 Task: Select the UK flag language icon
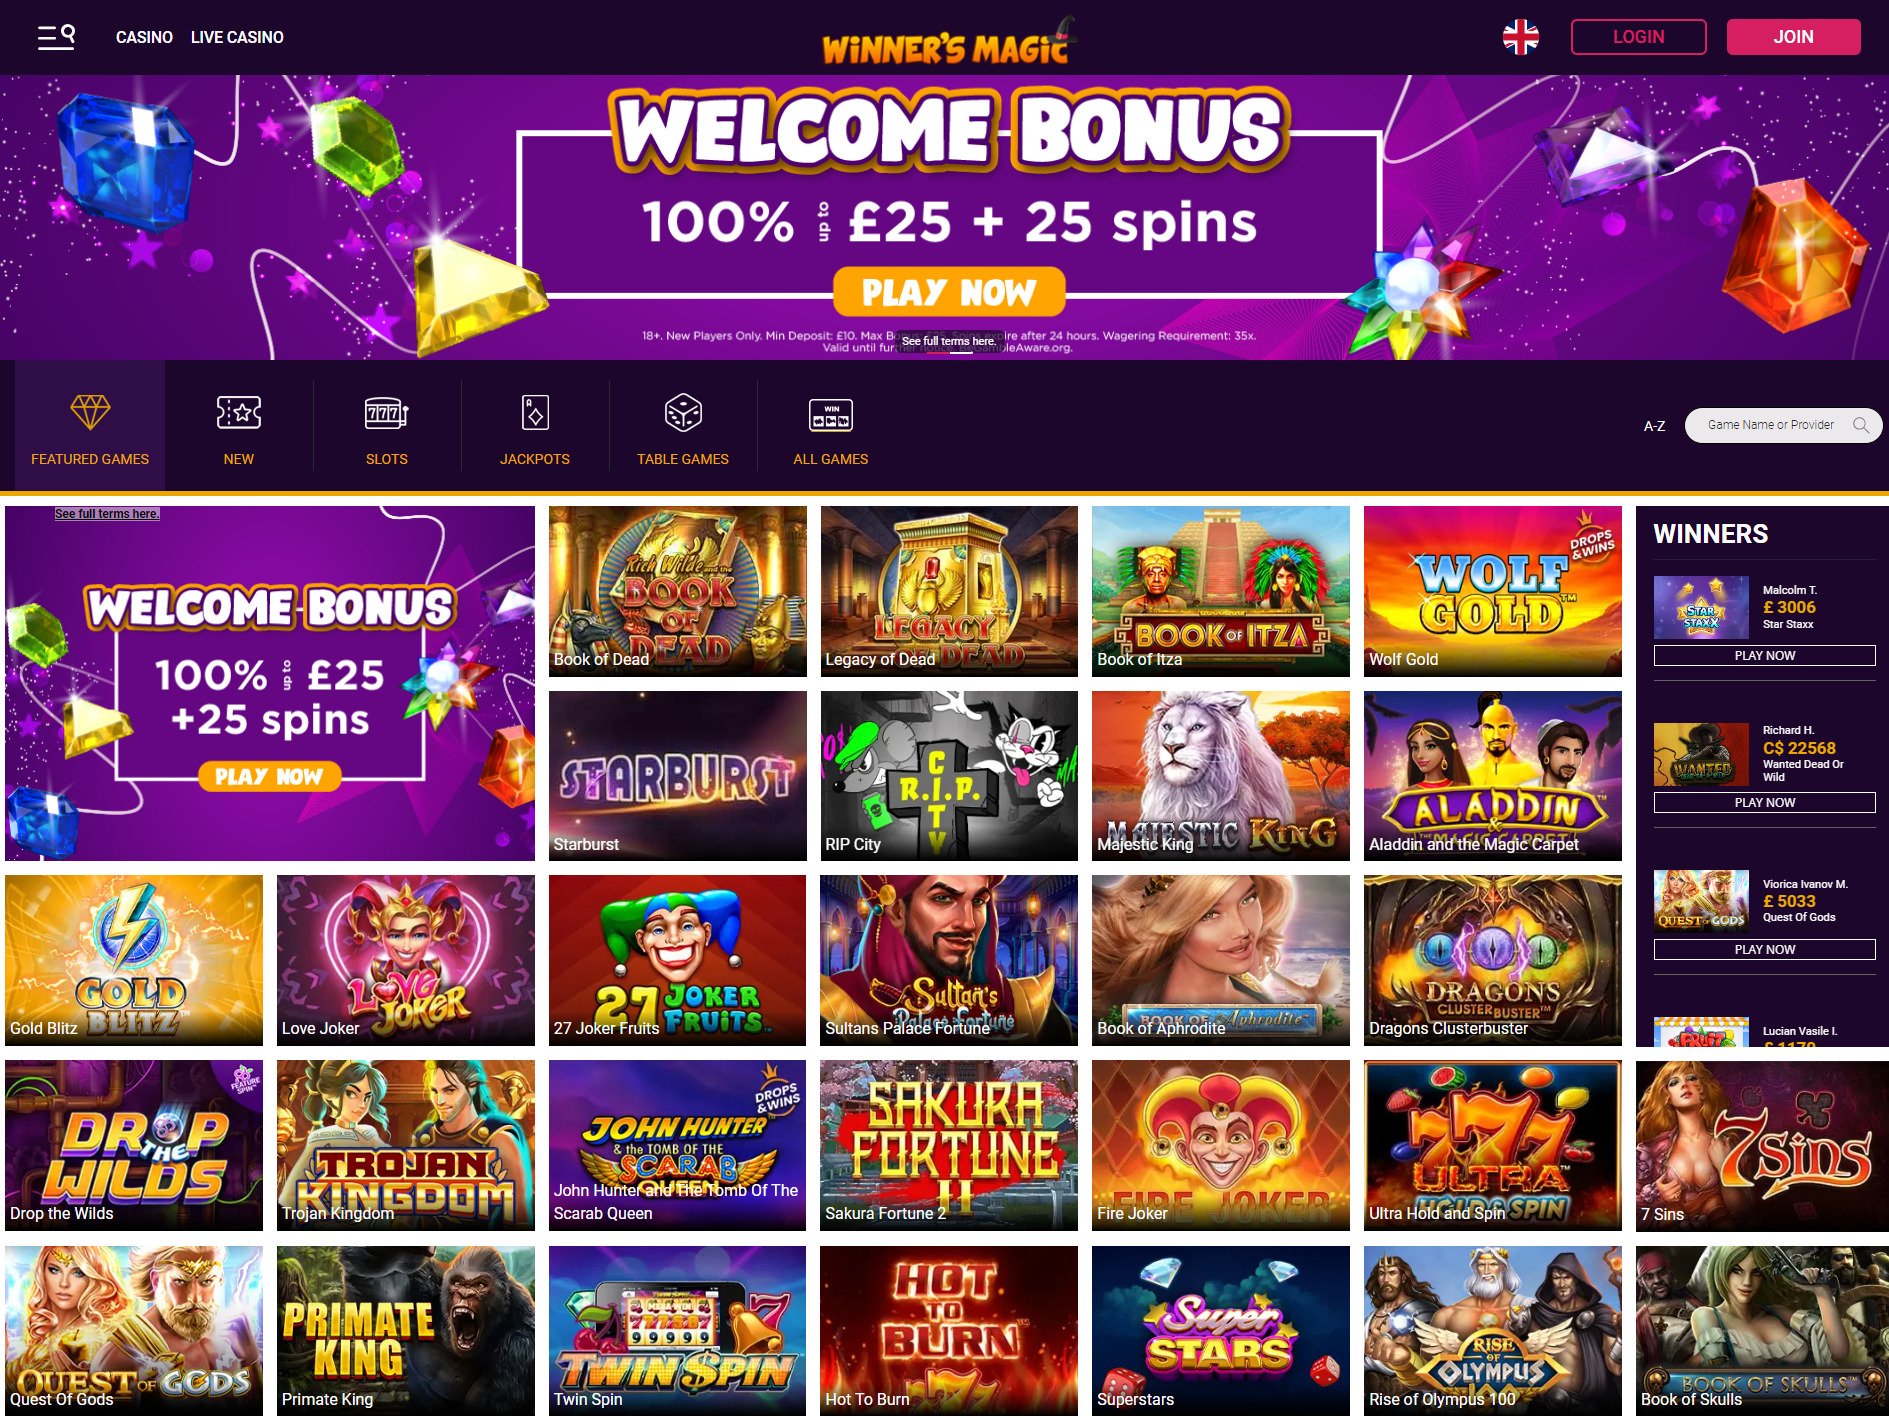click(1520, 37)
